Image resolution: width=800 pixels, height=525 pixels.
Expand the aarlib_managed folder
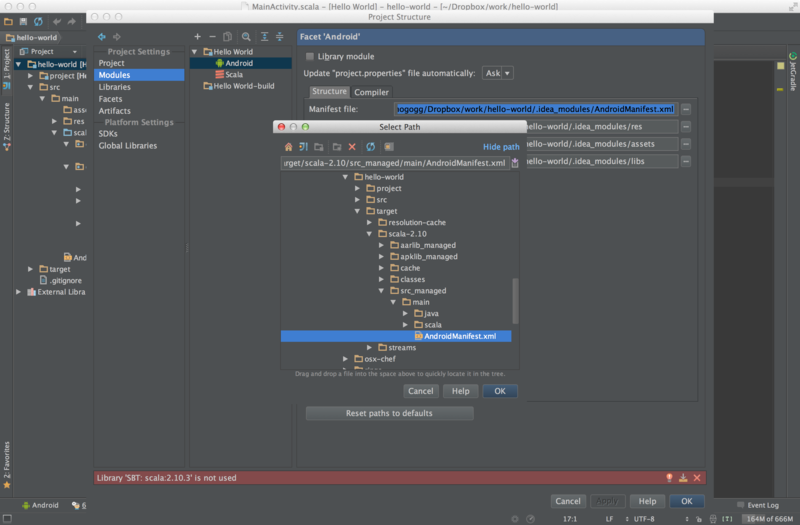tap(381, 245)
